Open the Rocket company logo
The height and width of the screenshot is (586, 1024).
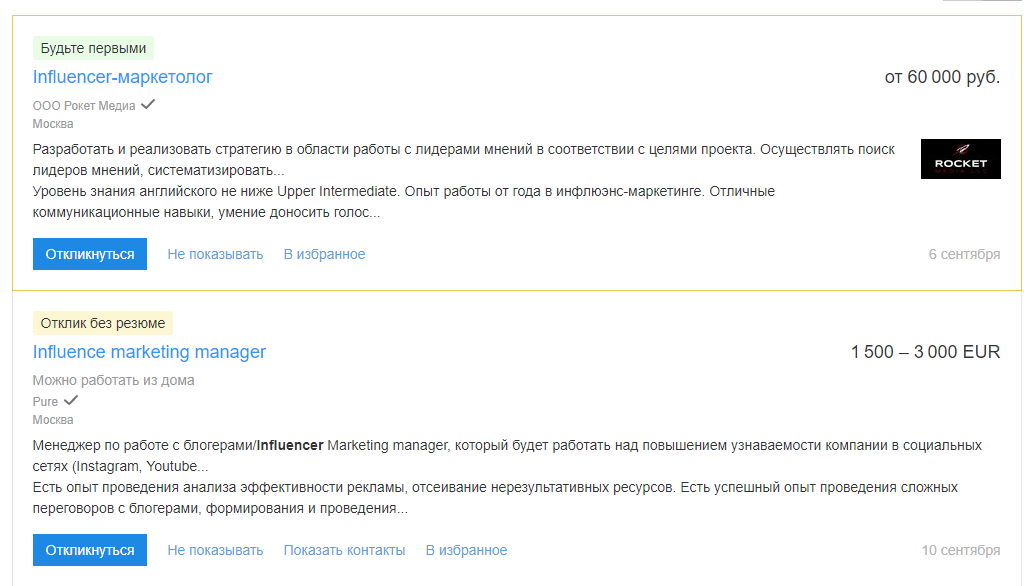pyautogui.click(x=961, y=159)
